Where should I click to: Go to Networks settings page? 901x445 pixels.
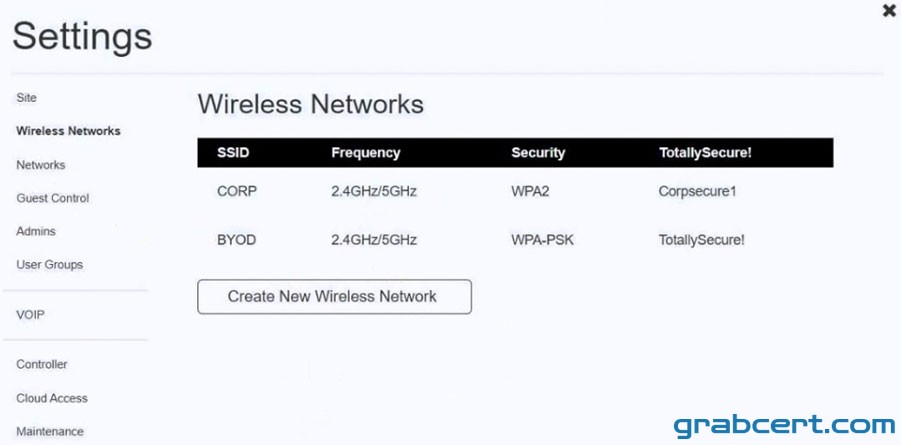(41, 165)
